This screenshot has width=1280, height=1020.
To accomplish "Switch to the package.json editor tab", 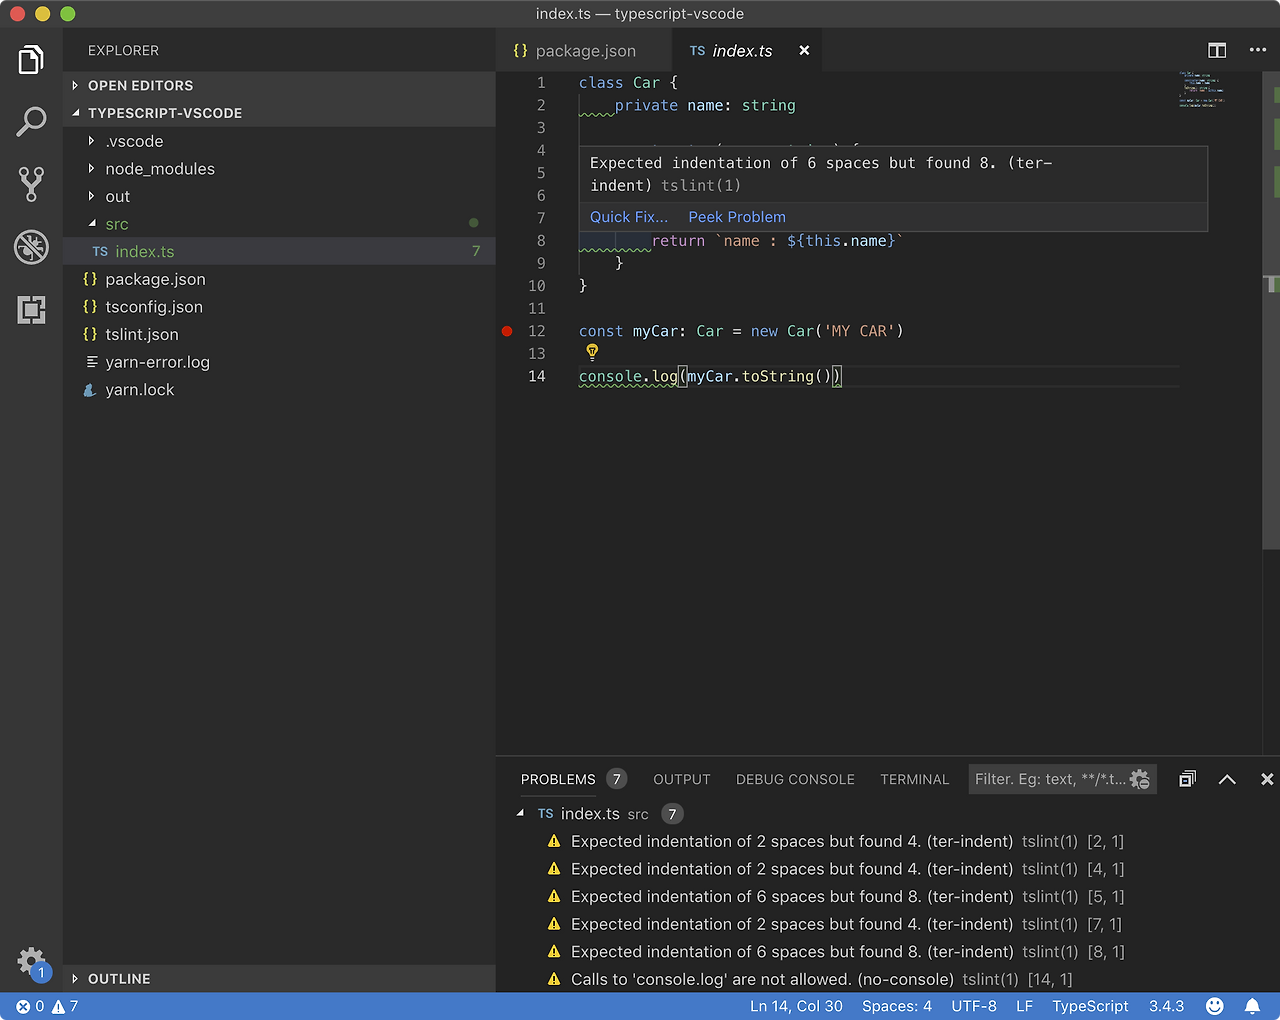I will (x=583, y=50).
